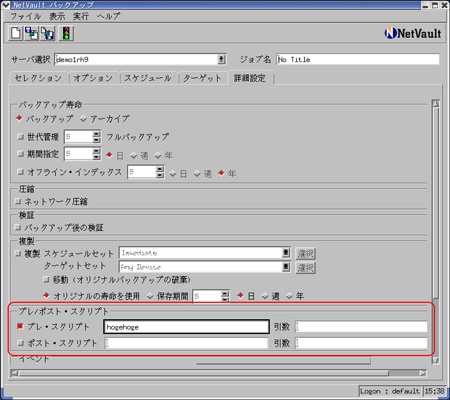Open the ファイル menu
Viewport: 450px width, 400px height.
coord(26,16)
